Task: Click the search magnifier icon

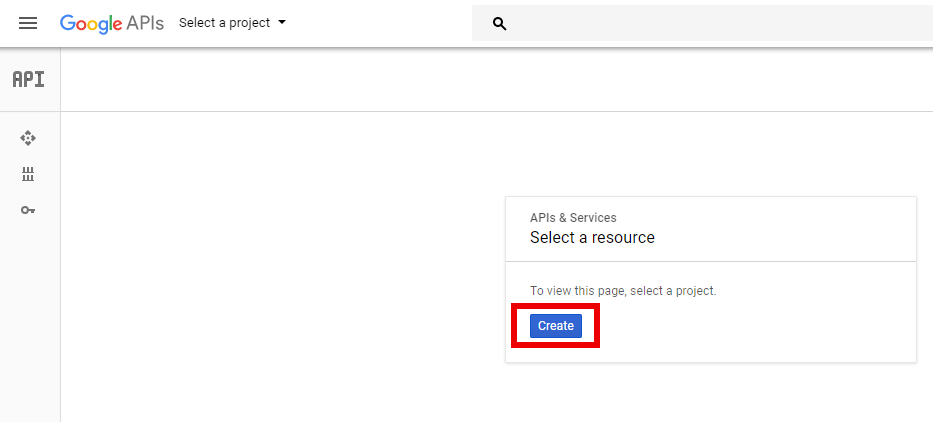Action: 500,24
